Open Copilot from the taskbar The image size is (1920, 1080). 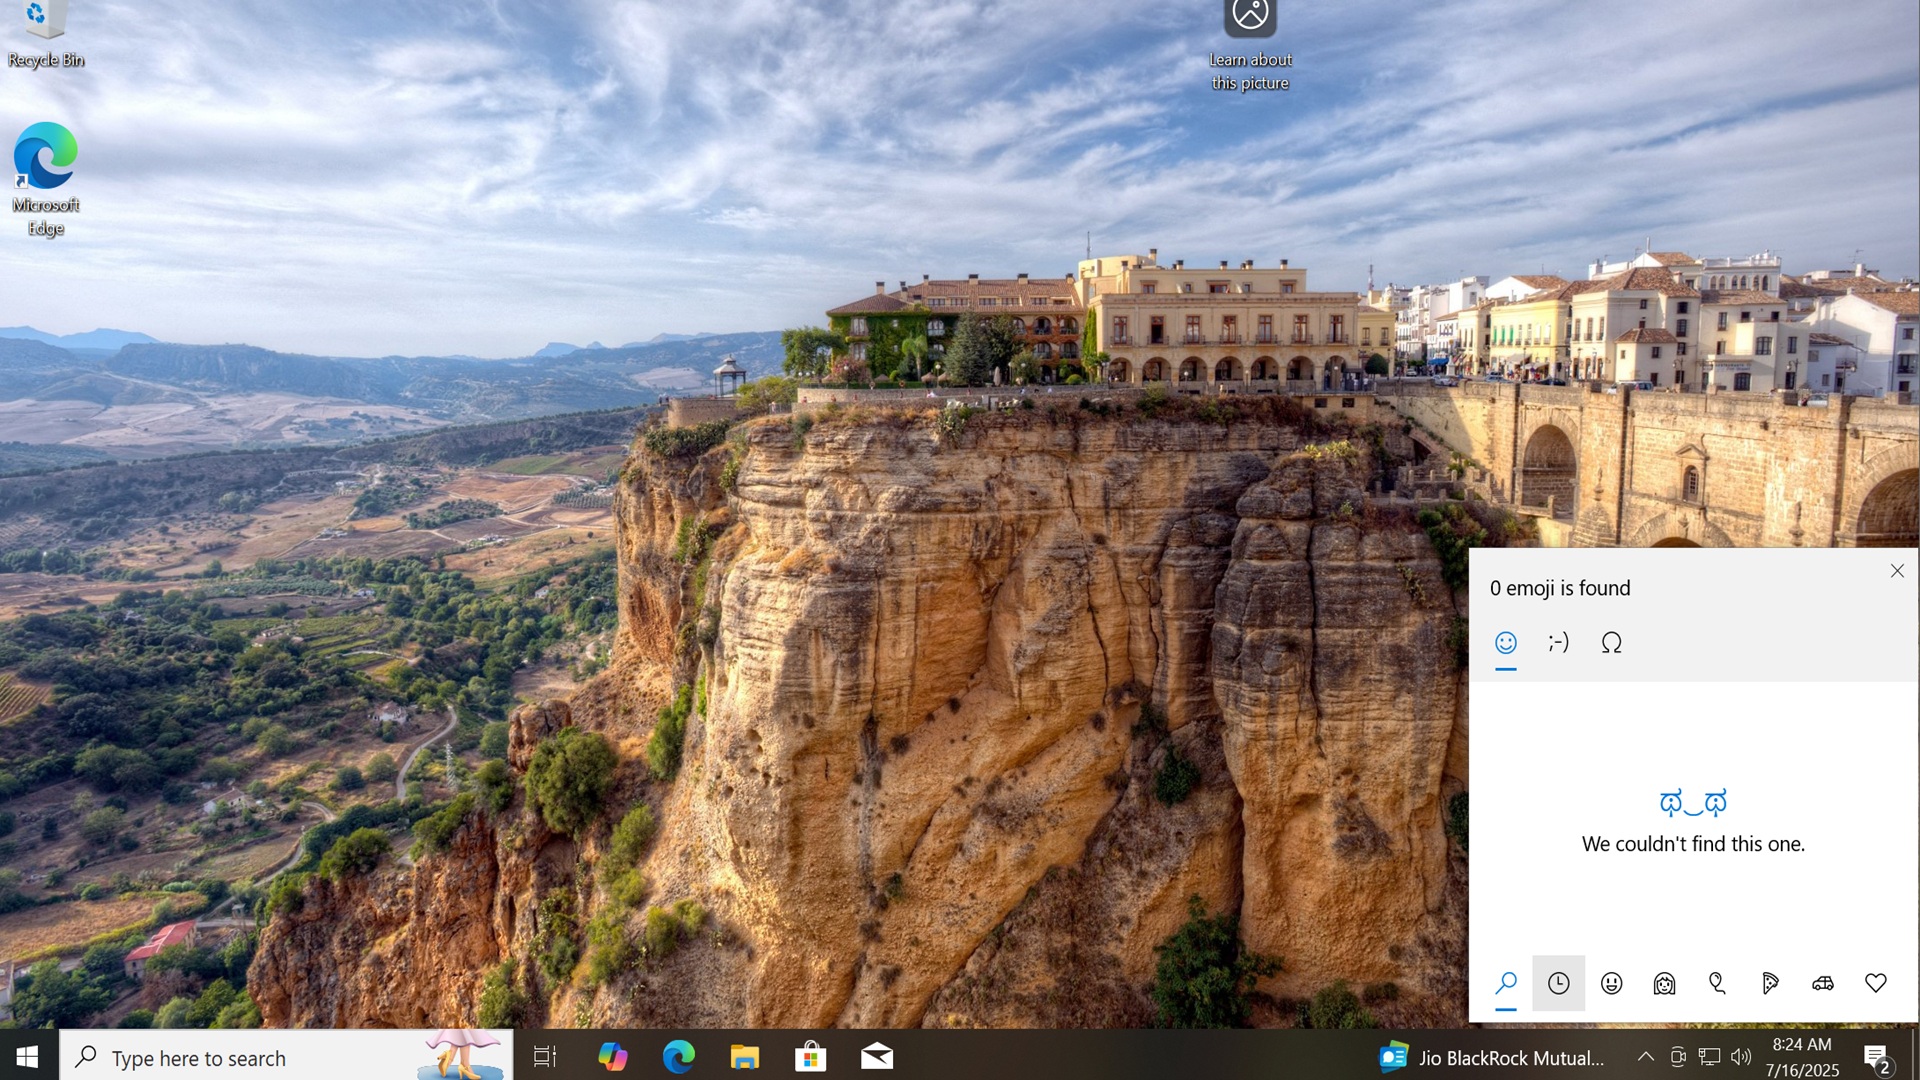(612, 1057)
